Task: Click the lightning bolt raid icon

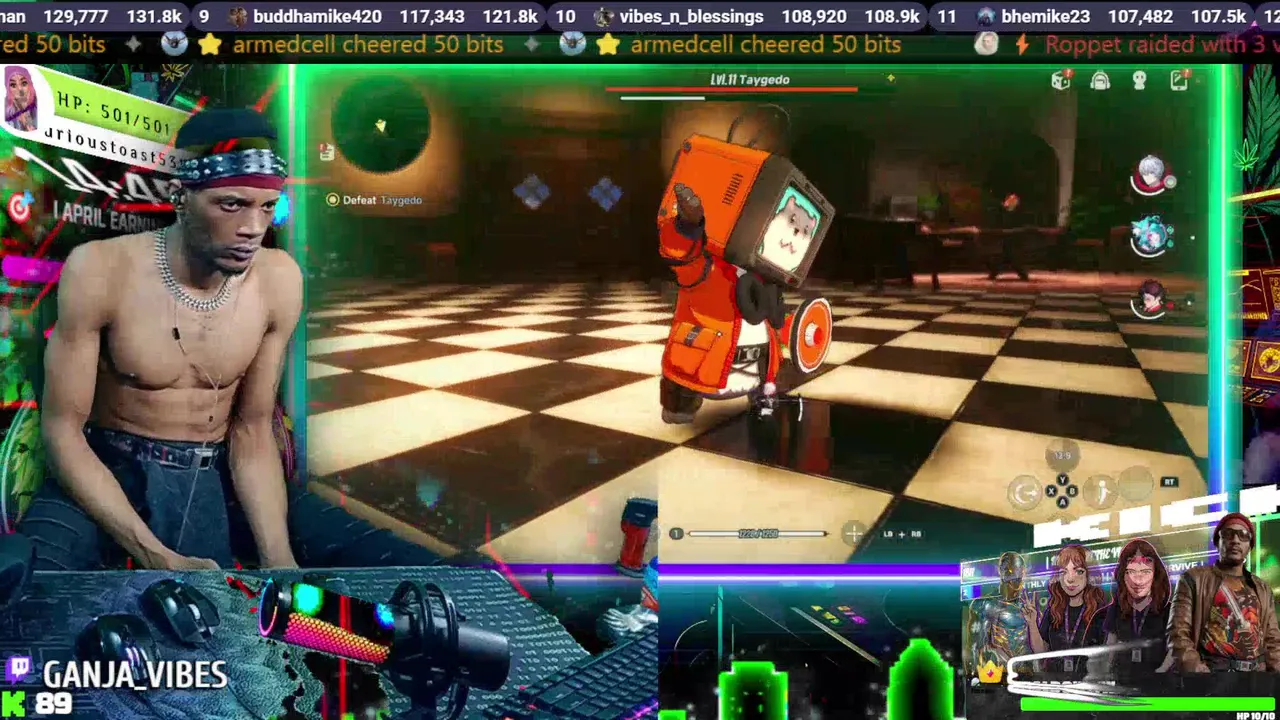Action: click(1021, 45)
